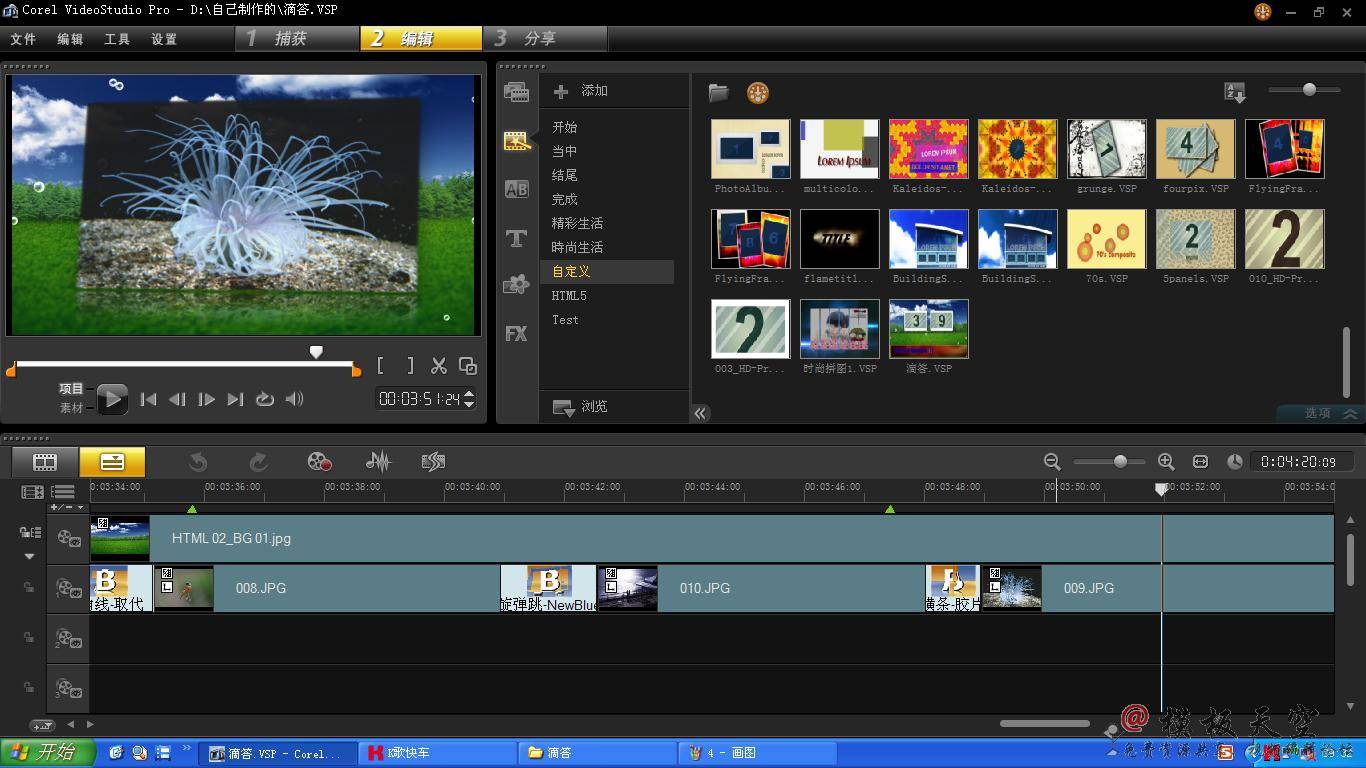Open the Media library panel icon
Image resolution: width=1366 pixels, height=768 pixels.
(516, 93)
